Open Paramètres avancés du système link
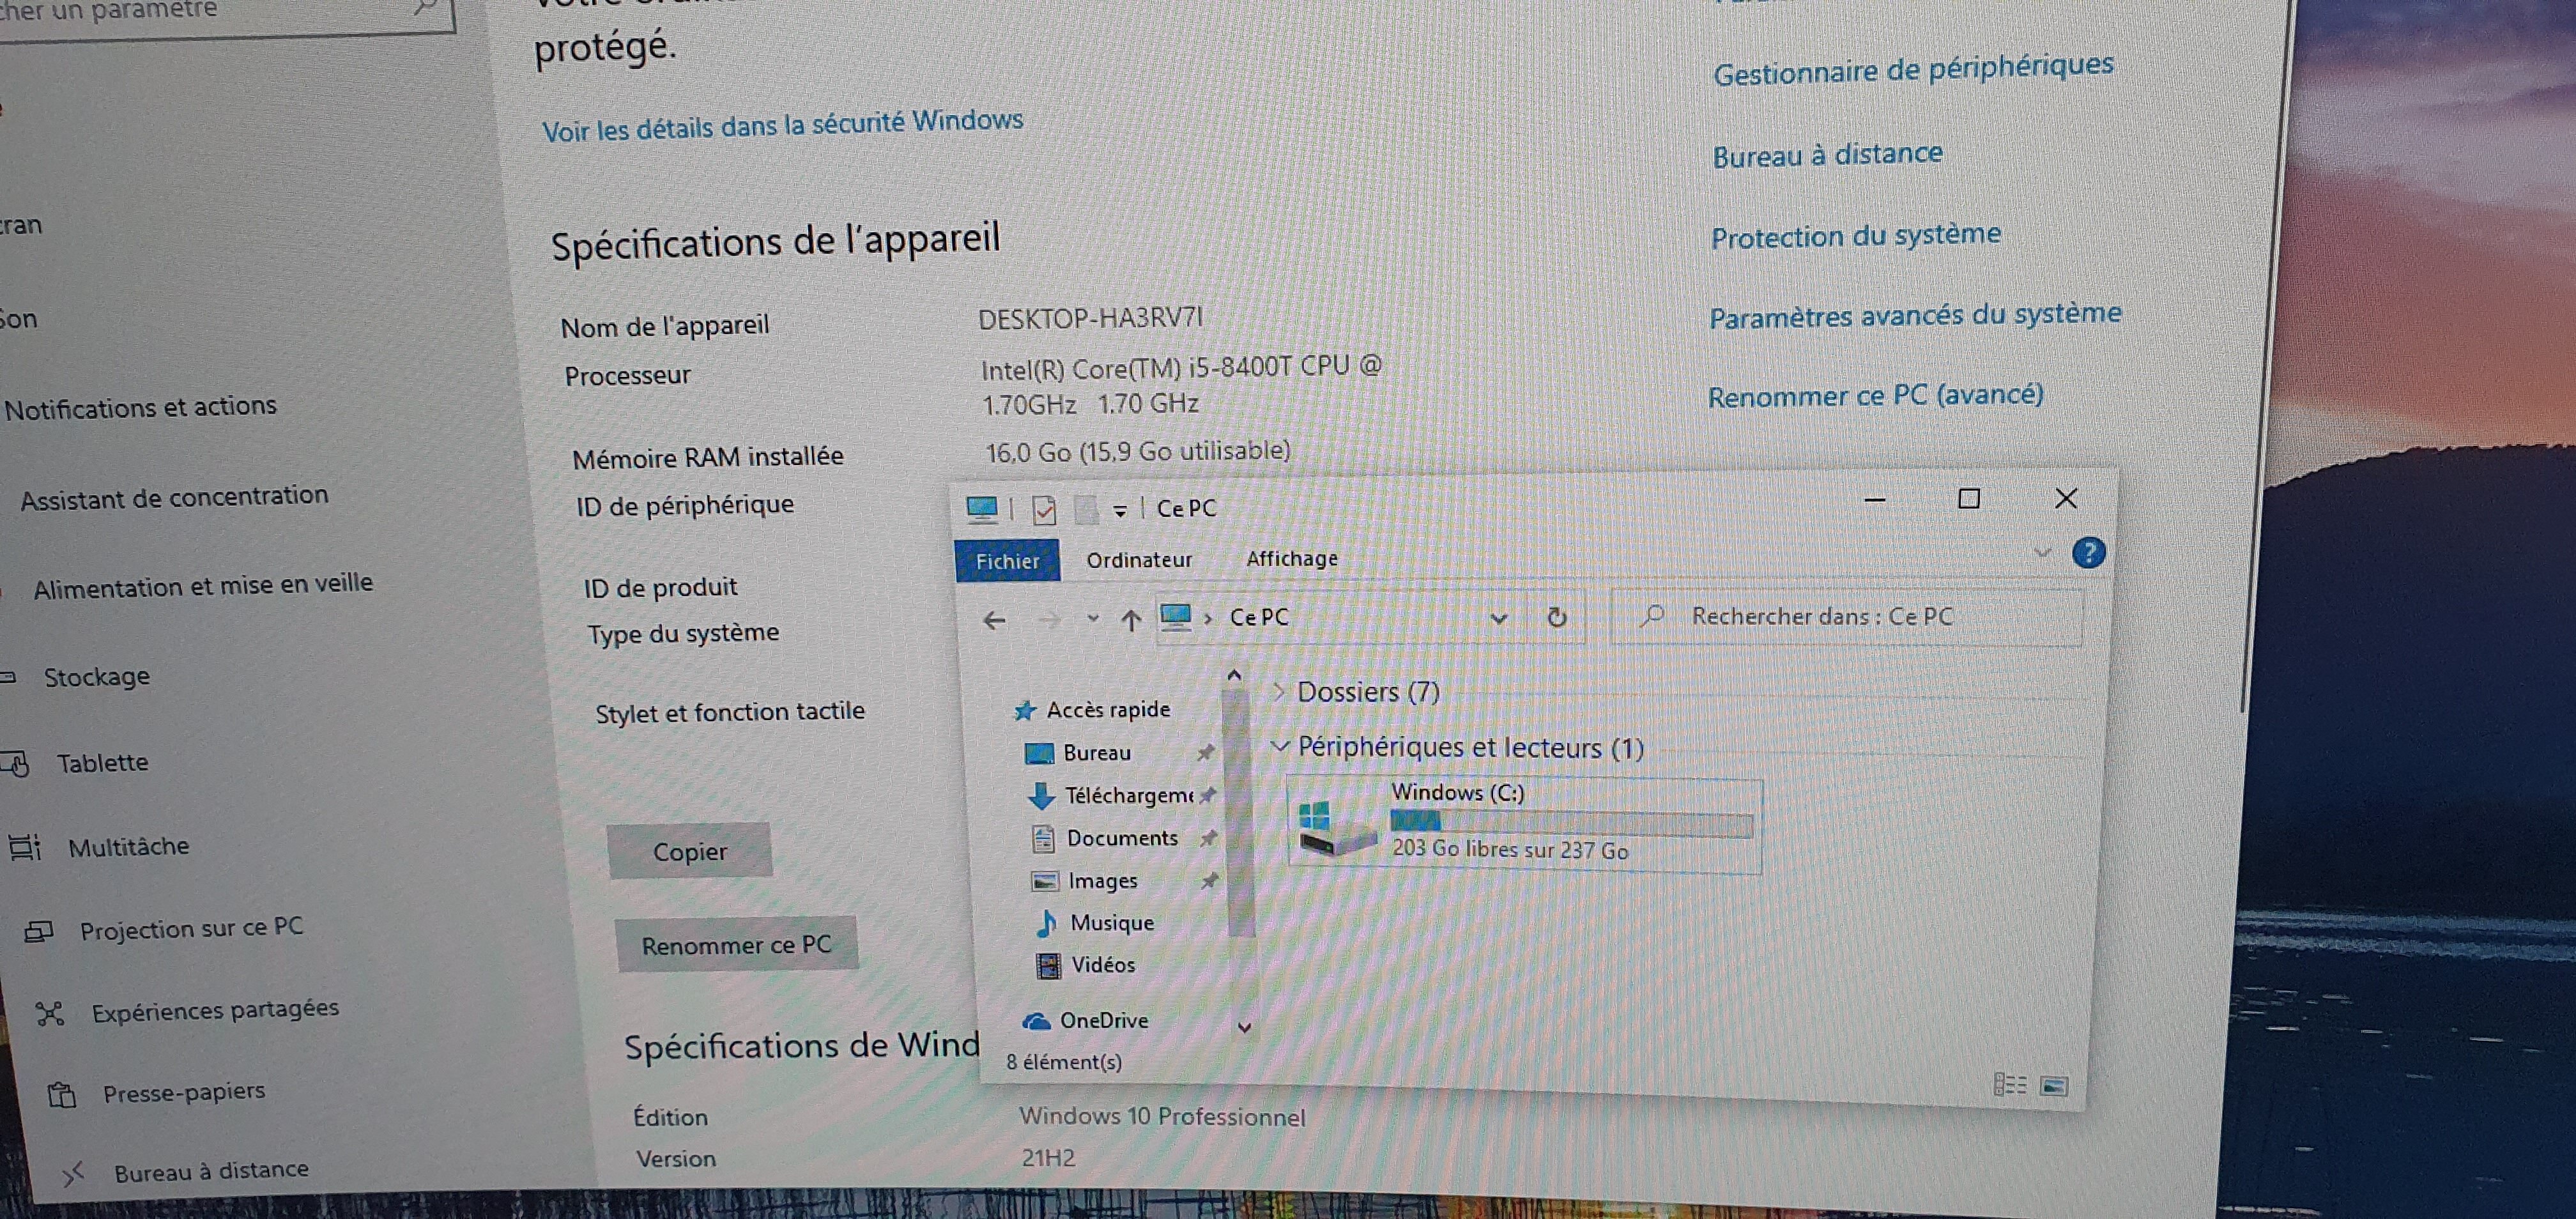Viewport: 2576px width, 1219px height. coord(1914,316)
